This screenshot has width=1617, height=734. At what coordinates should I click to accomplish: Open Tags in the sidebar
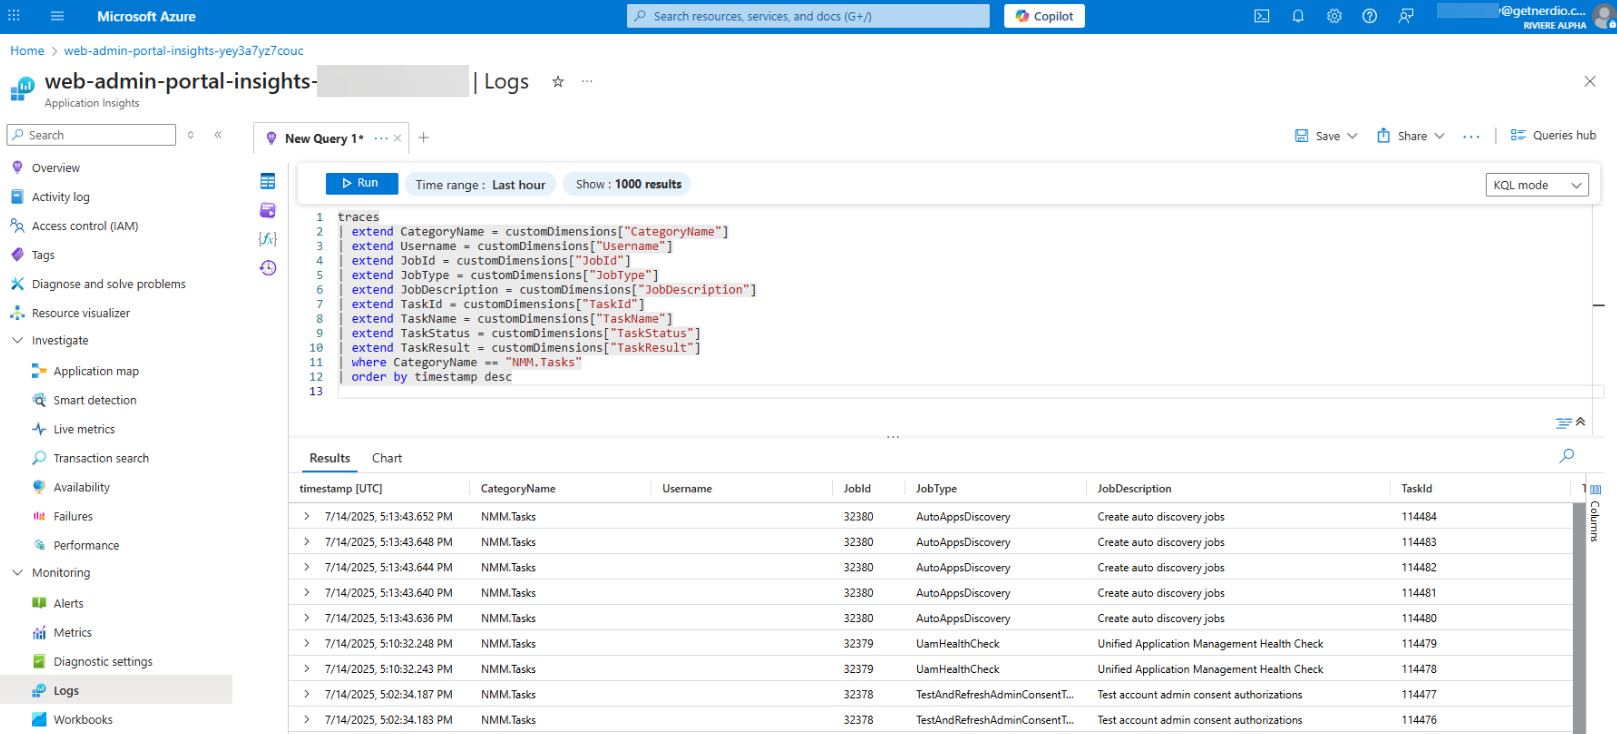[43, 255]
